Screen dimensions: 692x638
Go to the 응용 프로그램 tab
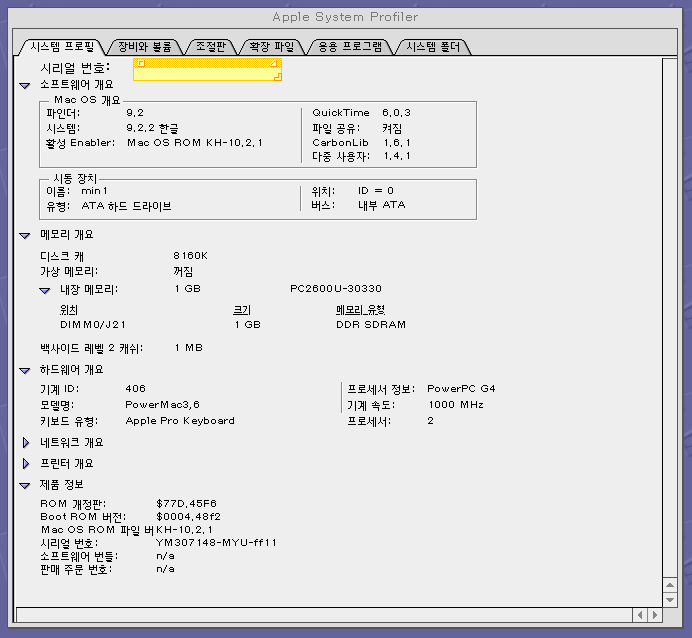click(x=349, y=47)
